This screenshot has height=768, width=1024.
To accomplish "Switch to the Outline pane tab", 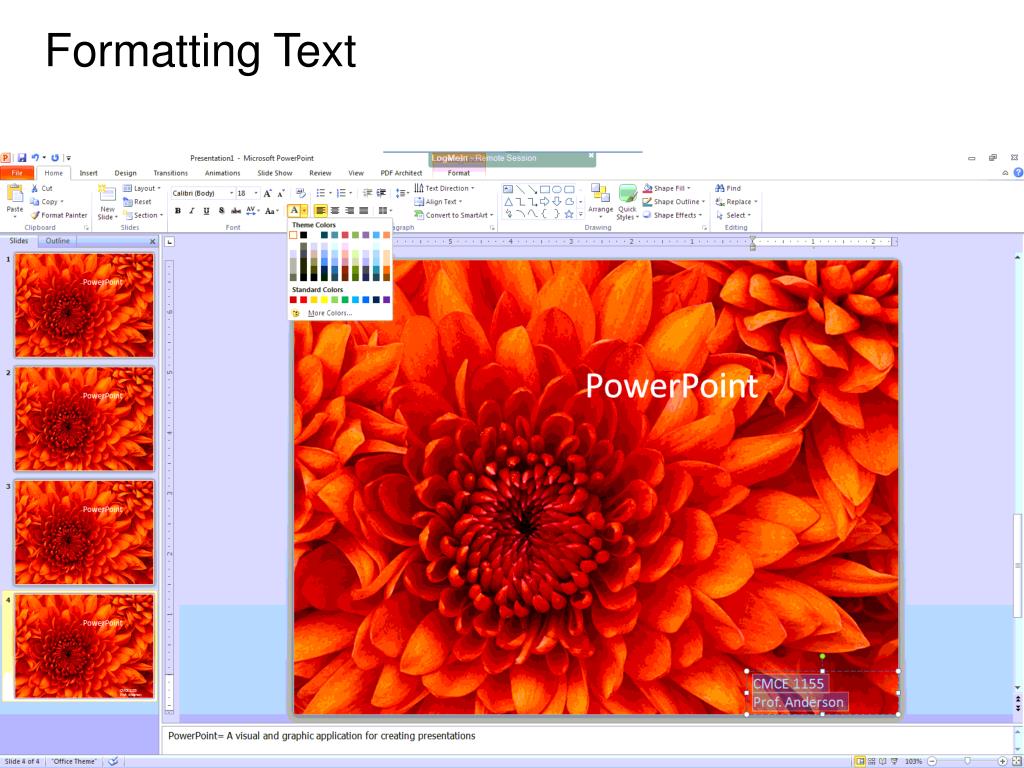I will [57, 241].
